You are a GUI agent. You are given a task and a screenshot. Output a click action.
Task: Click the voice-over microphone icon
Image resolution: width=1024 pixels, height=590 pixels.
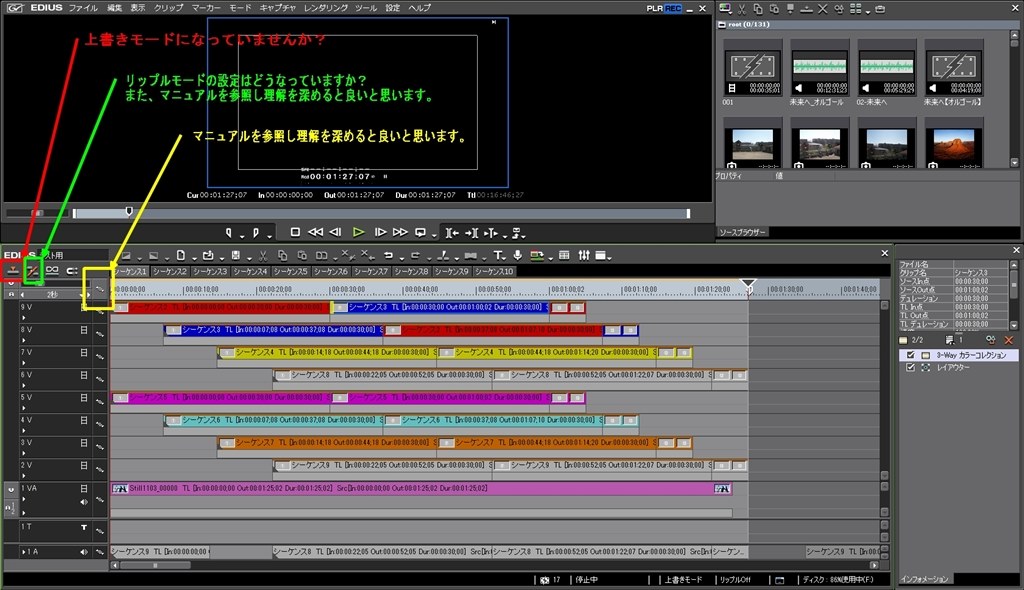(517, 255)
